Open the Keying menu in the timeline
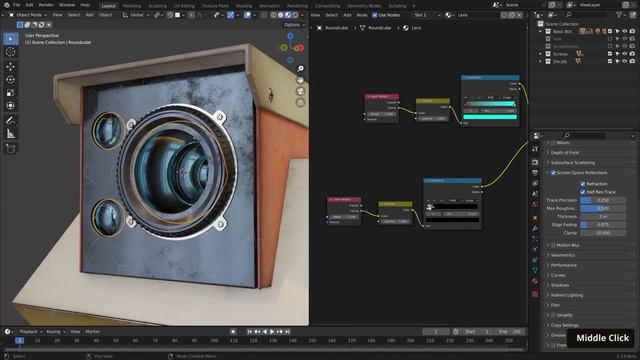The image size is (640, 360). [x=55, y=332]
